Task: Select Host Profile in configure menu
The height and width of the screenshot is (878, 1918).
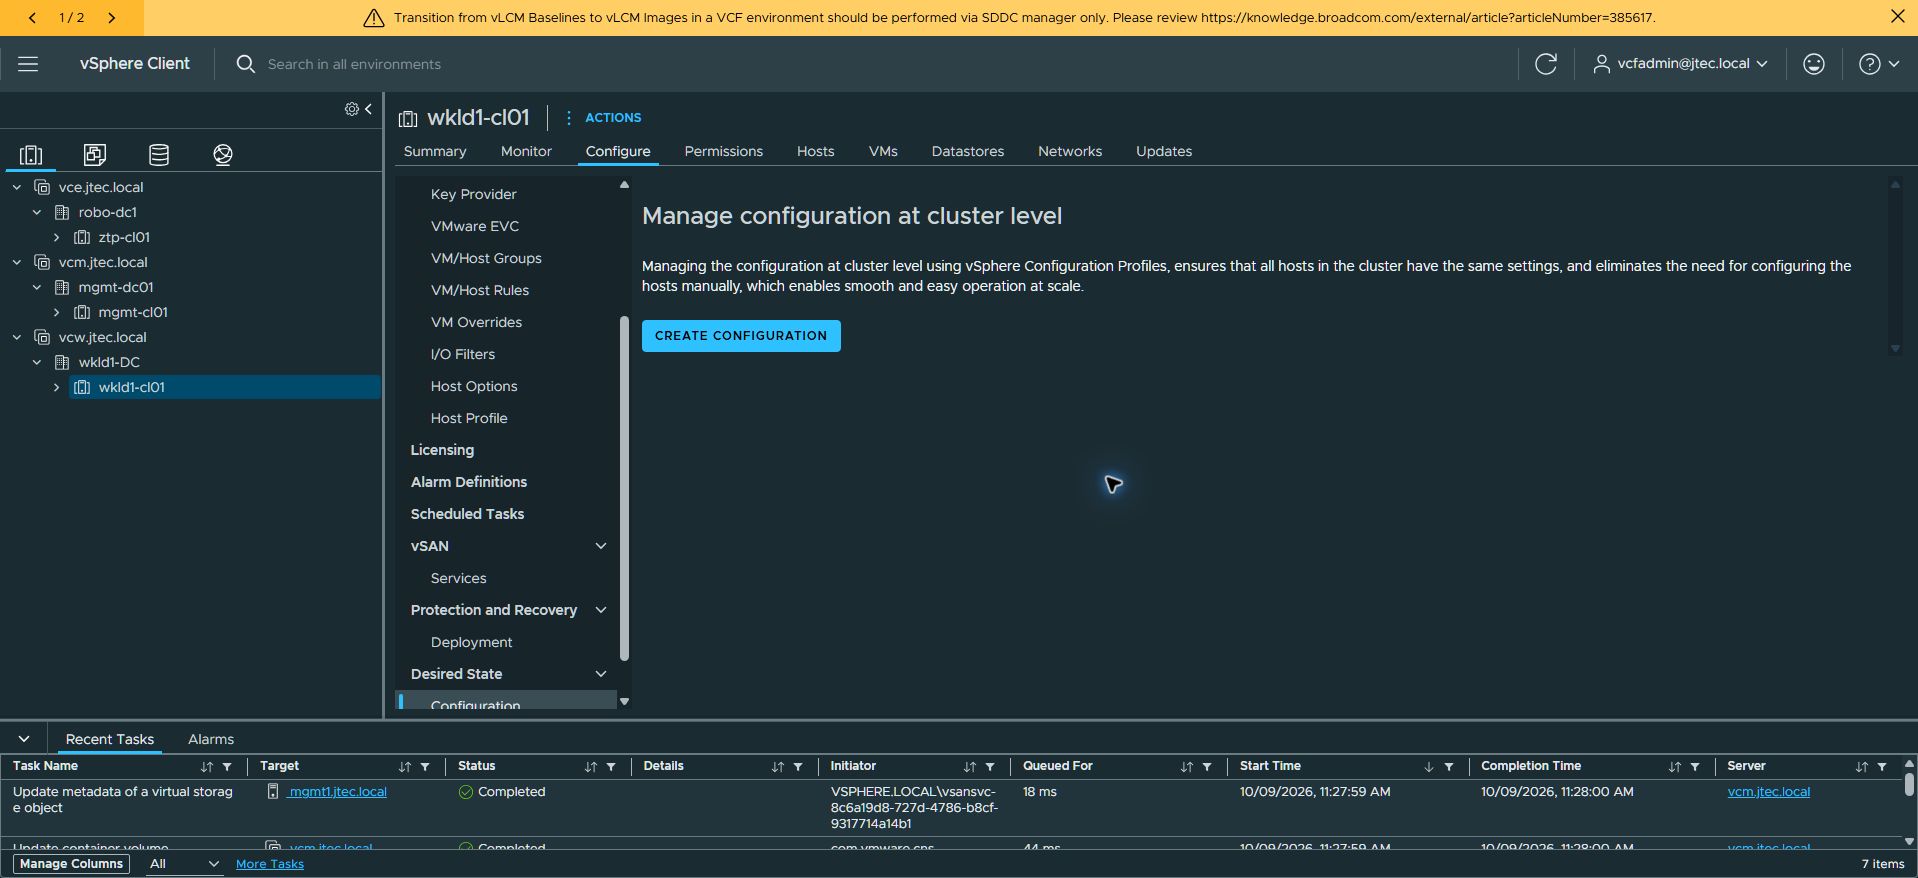Action: point(469,418)
